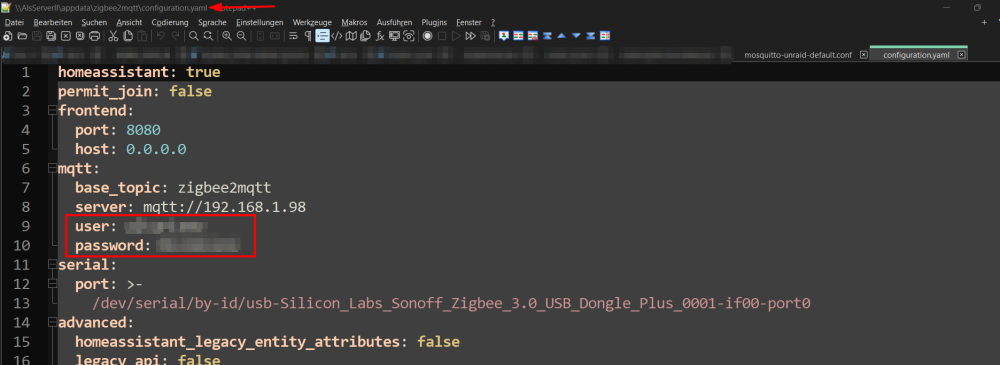This screenshot has height=365, width=1000.
Task: Jump to first difference compare icon
Action: (547, 36)
